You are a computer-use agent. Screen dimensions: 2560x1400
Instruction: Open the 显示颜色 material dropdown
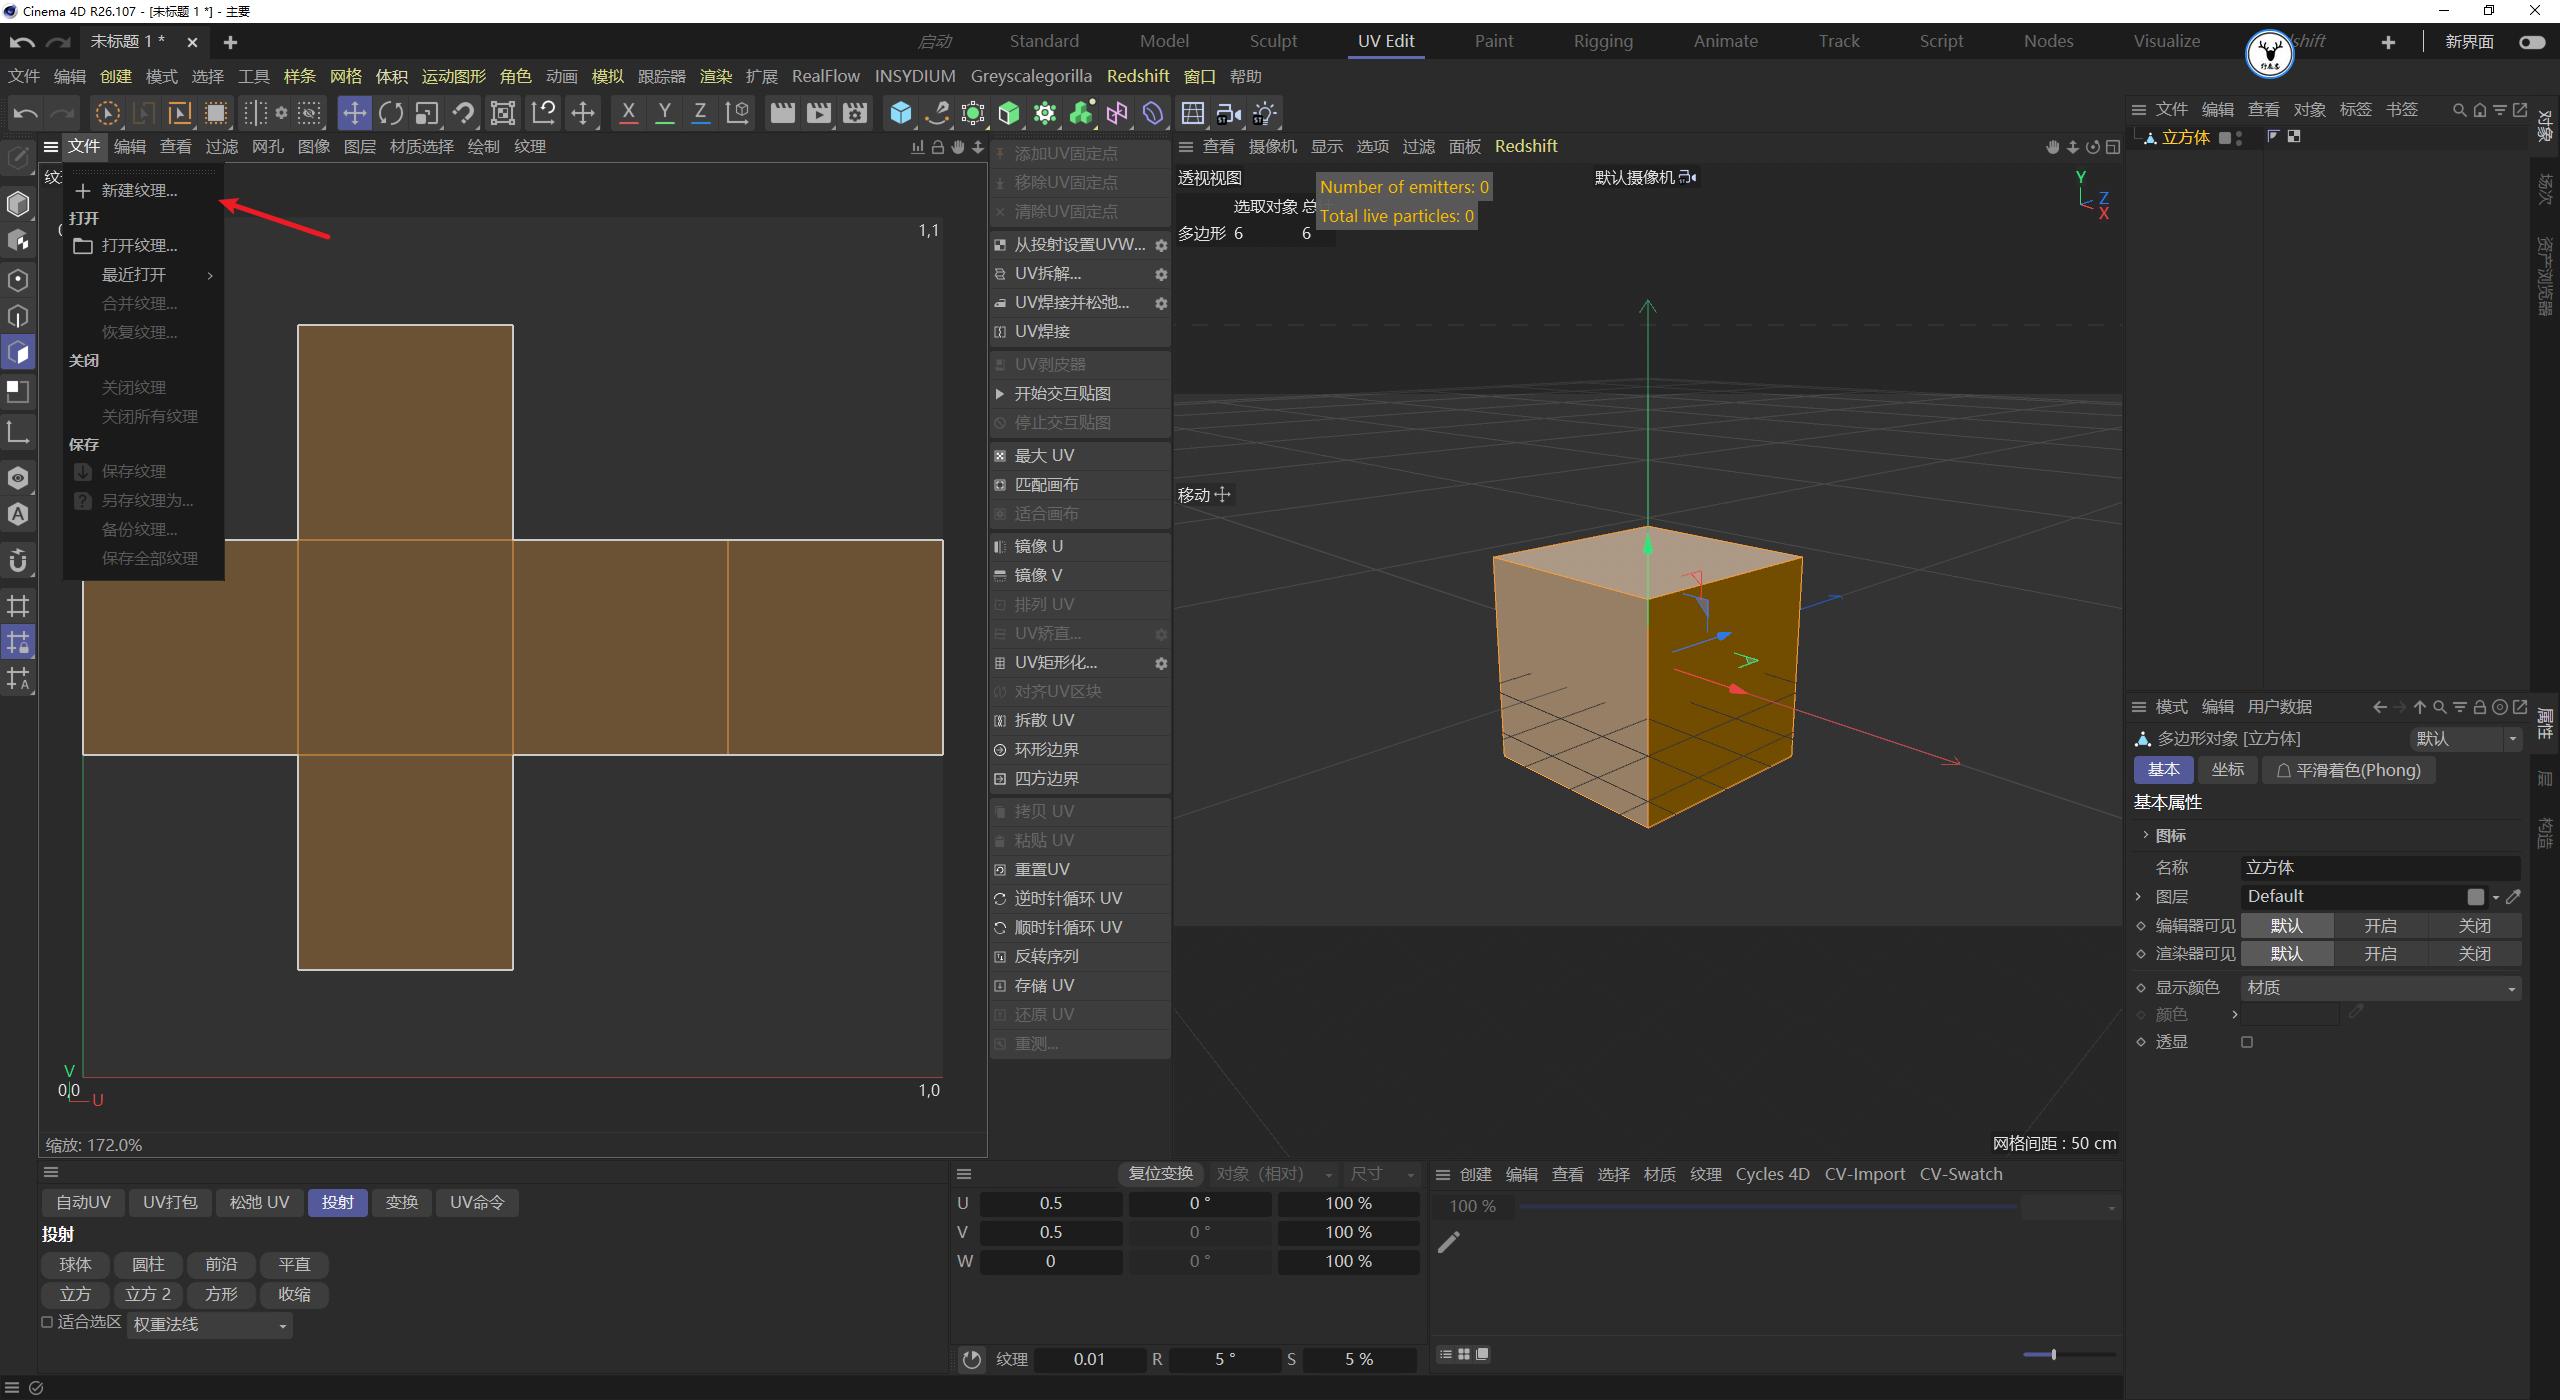(x=2380, y=987)
